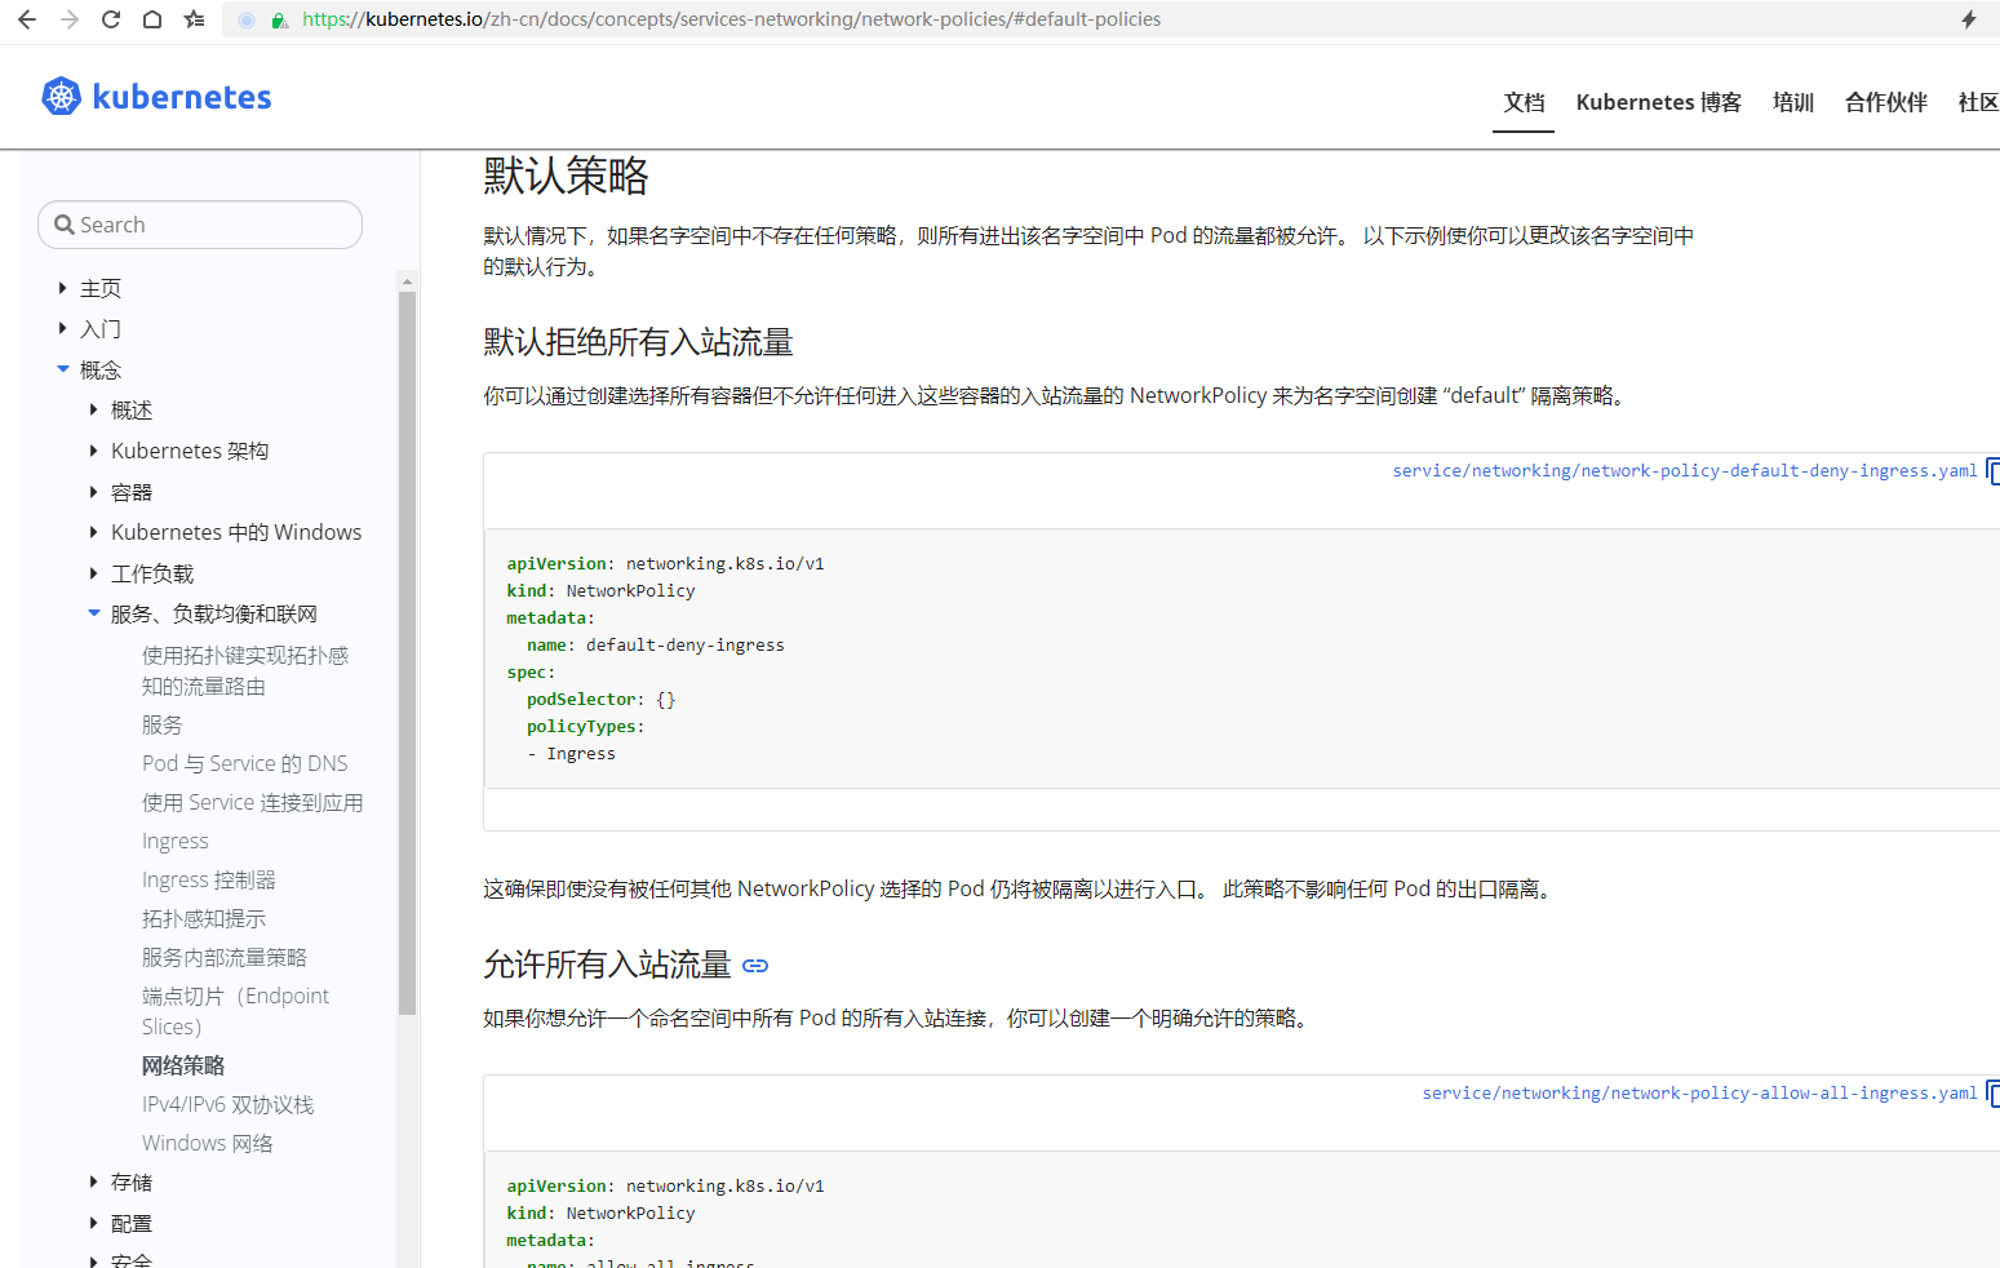2000x1268 pixels.
Task: Expand the 入门 tree node
Action: (x=63, y=328)
